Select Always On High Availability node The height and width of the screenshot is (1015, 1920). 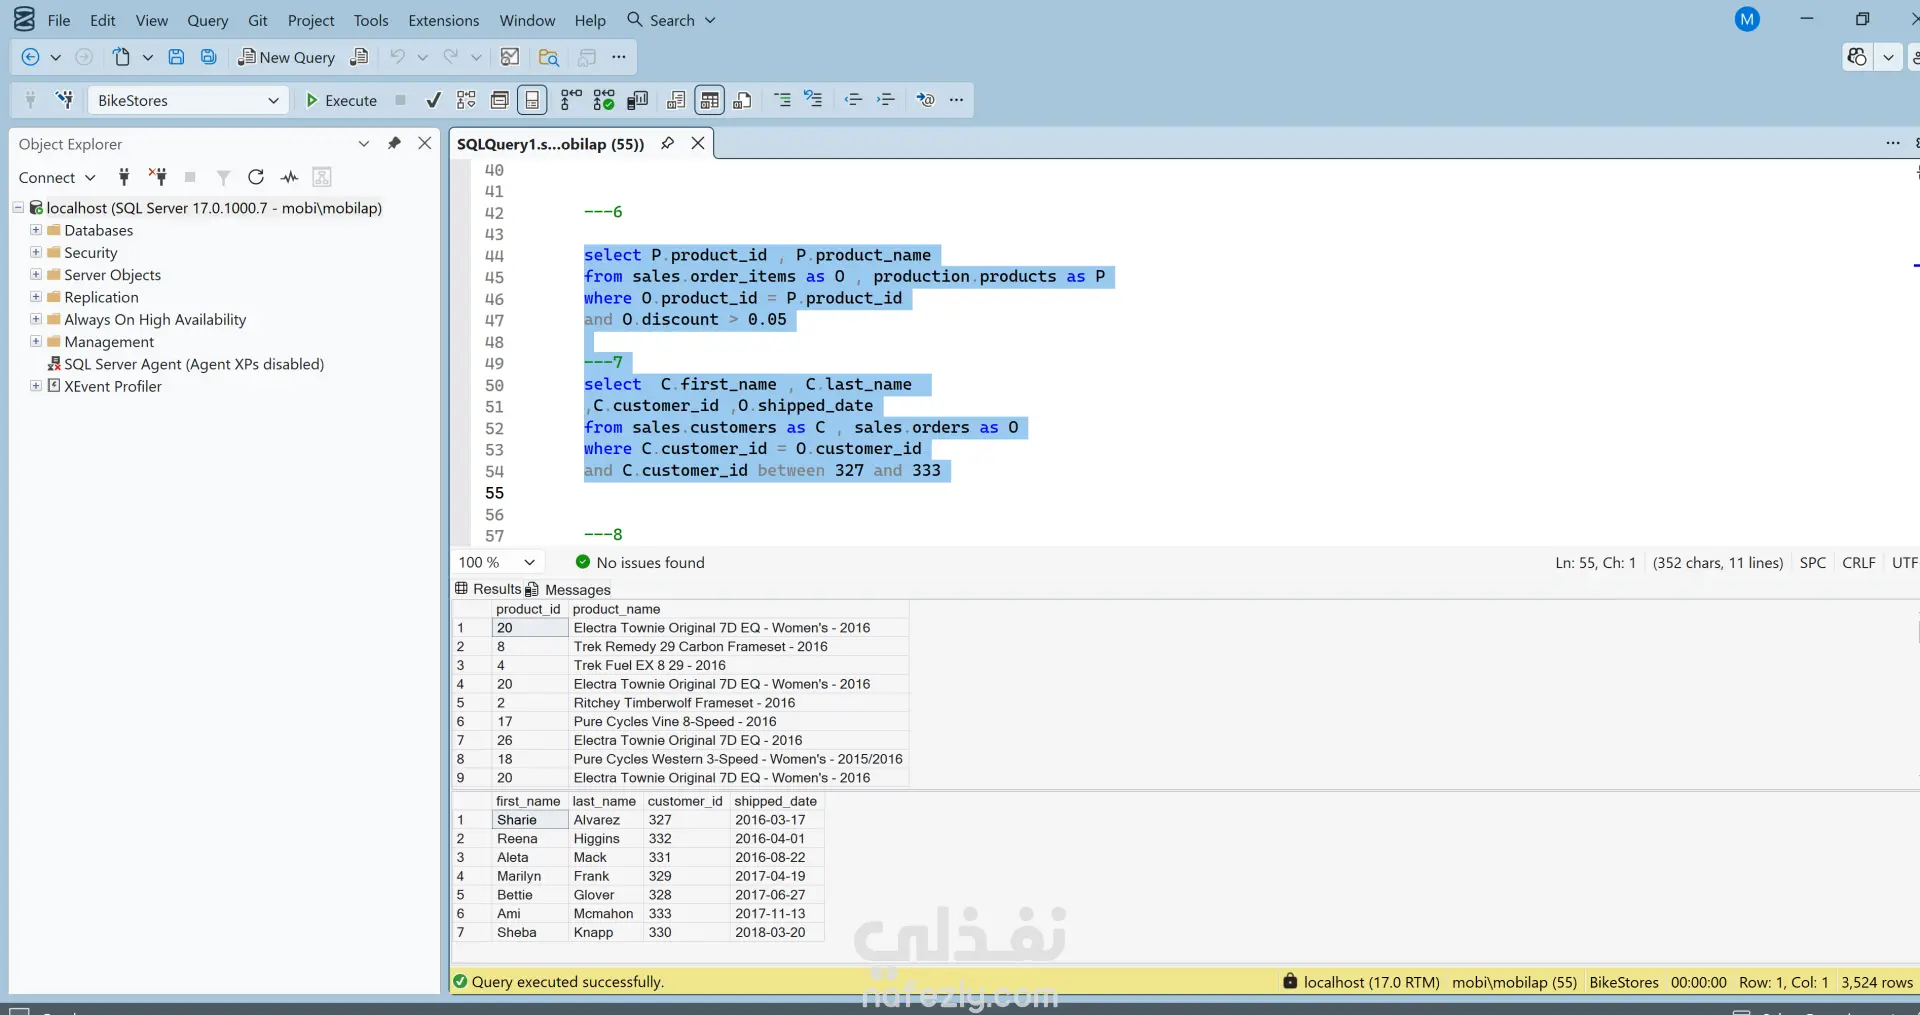pyautogui.click(x=155, y=319)
